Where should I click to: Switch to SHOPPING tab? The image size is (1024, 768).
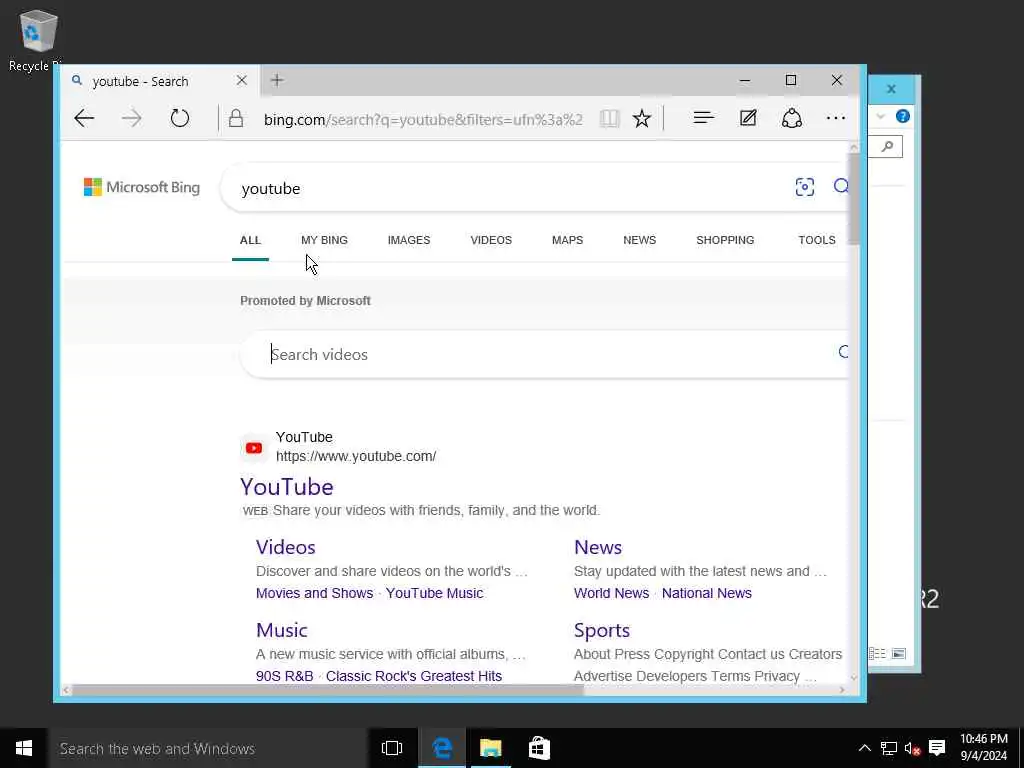pyautogui.click(x=725, y=240)
